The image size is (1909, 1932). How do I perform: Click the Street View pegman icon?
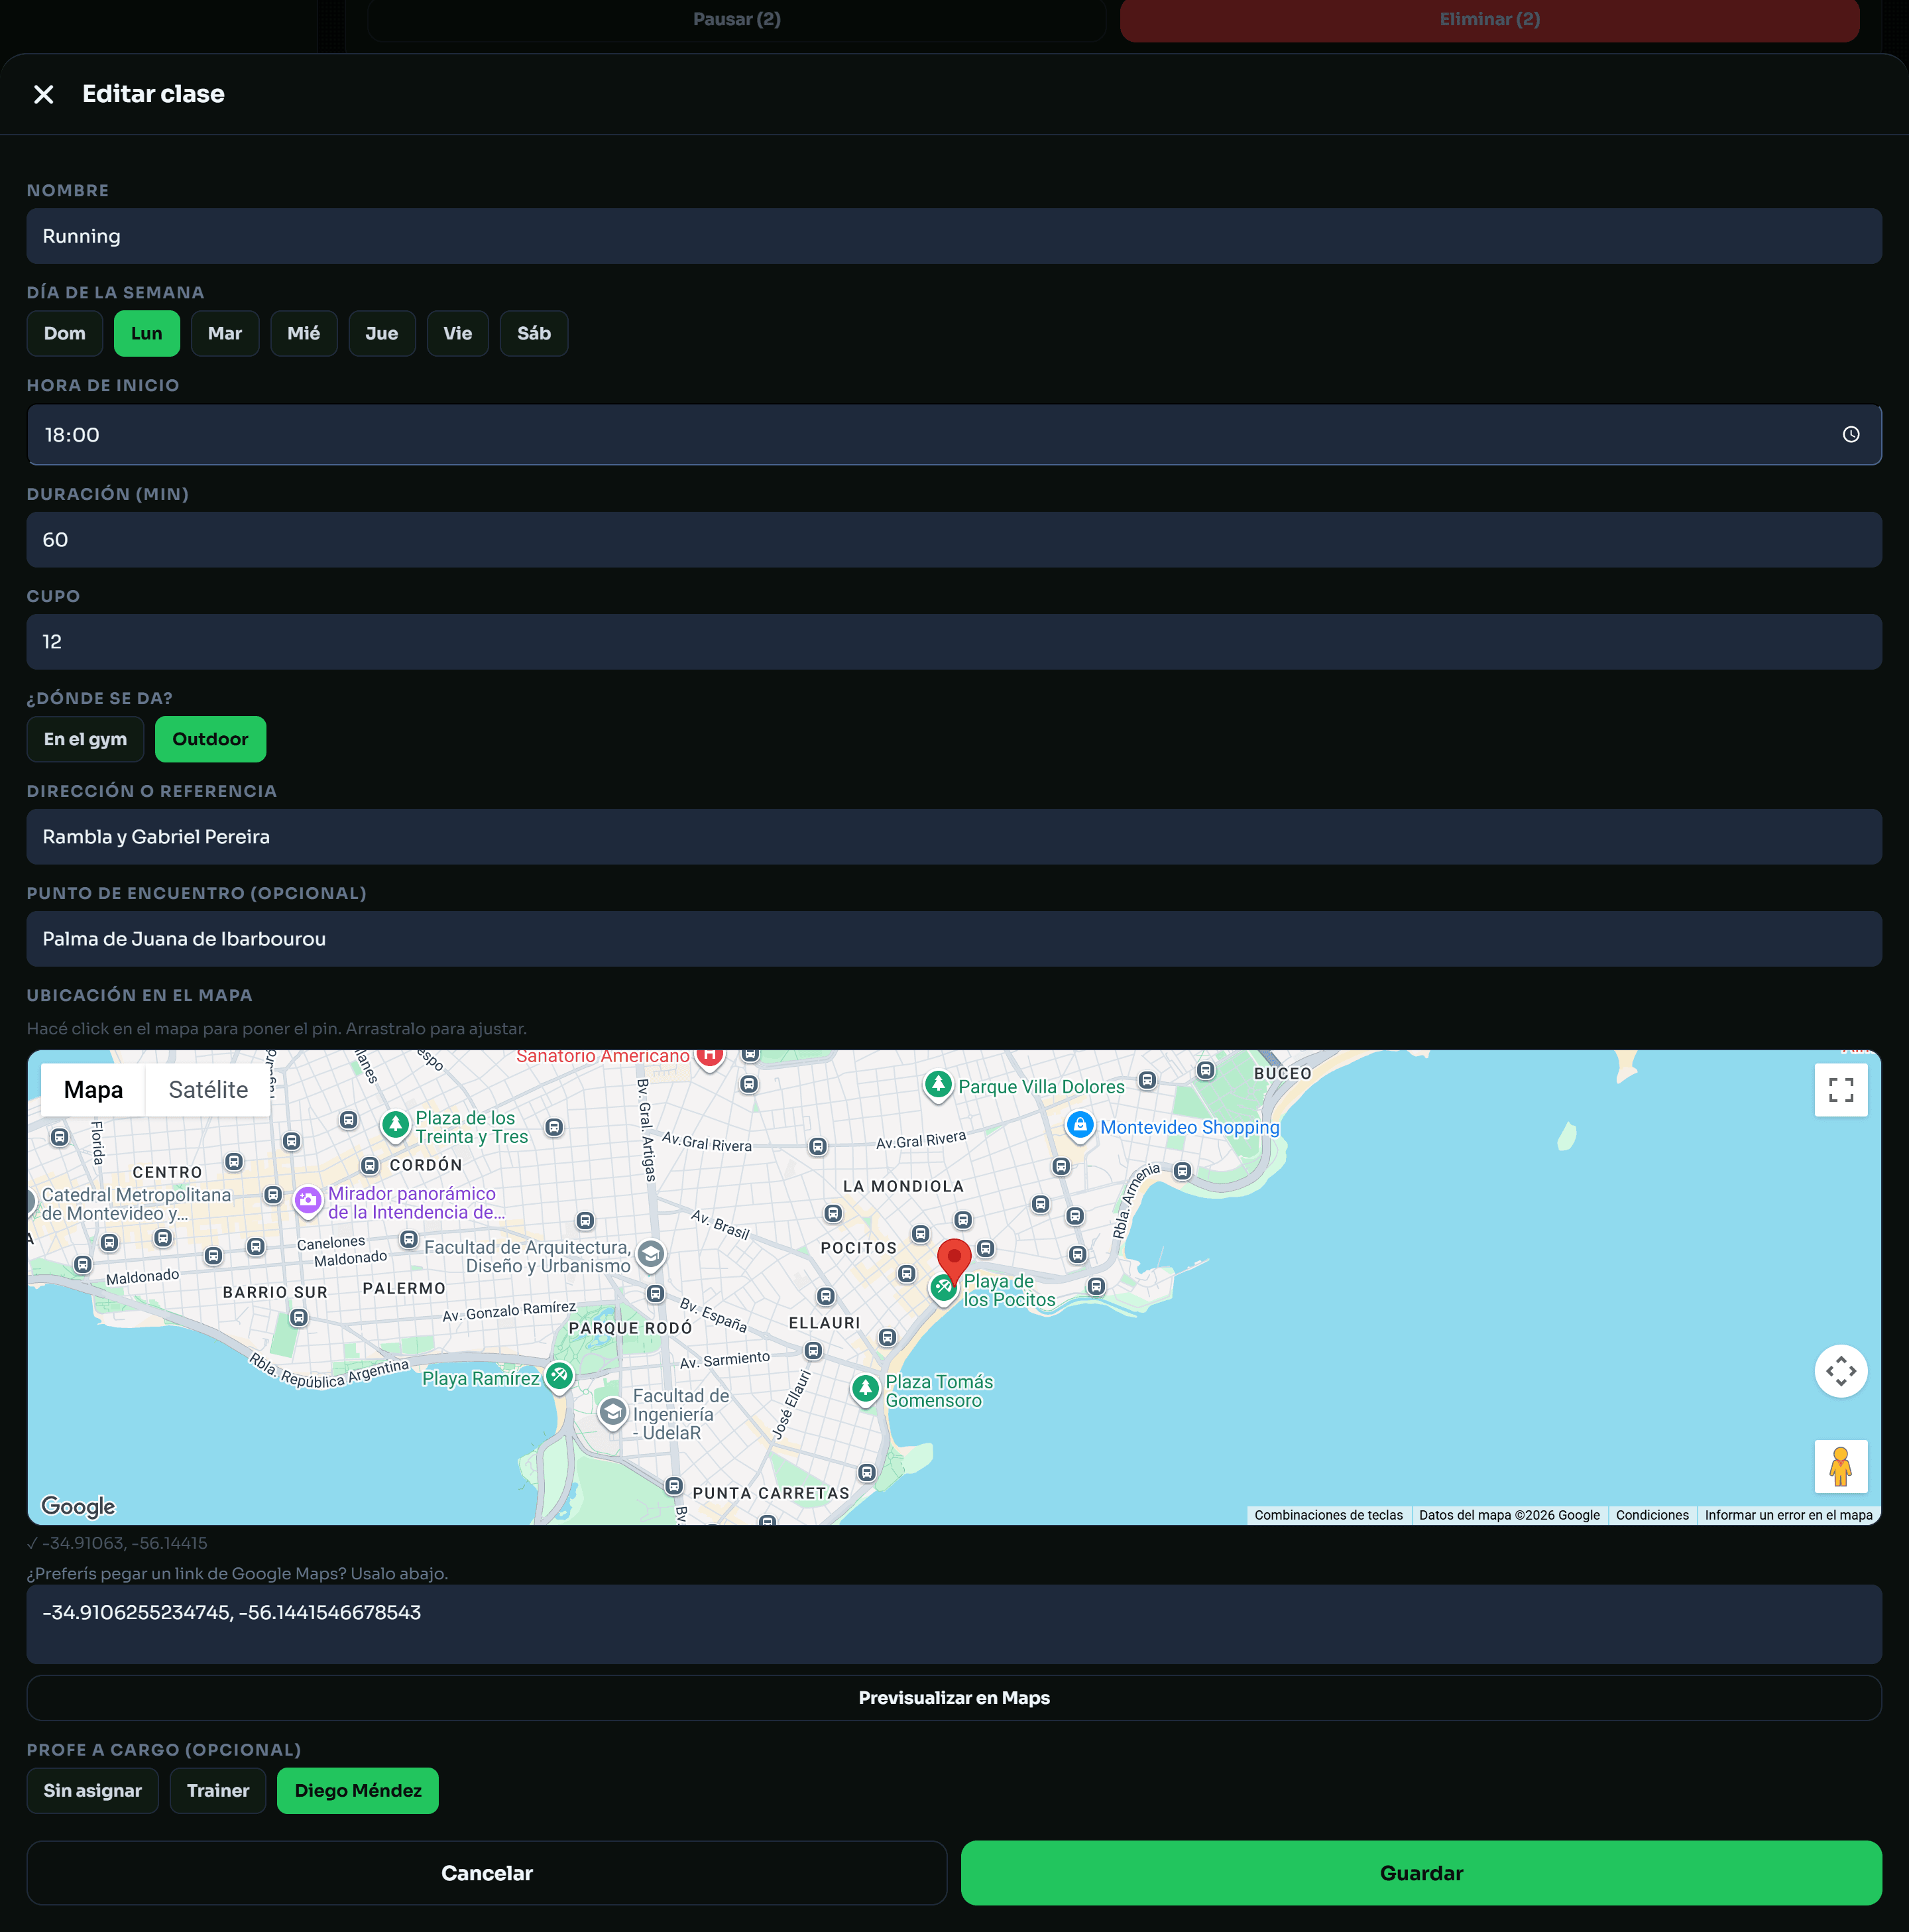point(1841,1467)
